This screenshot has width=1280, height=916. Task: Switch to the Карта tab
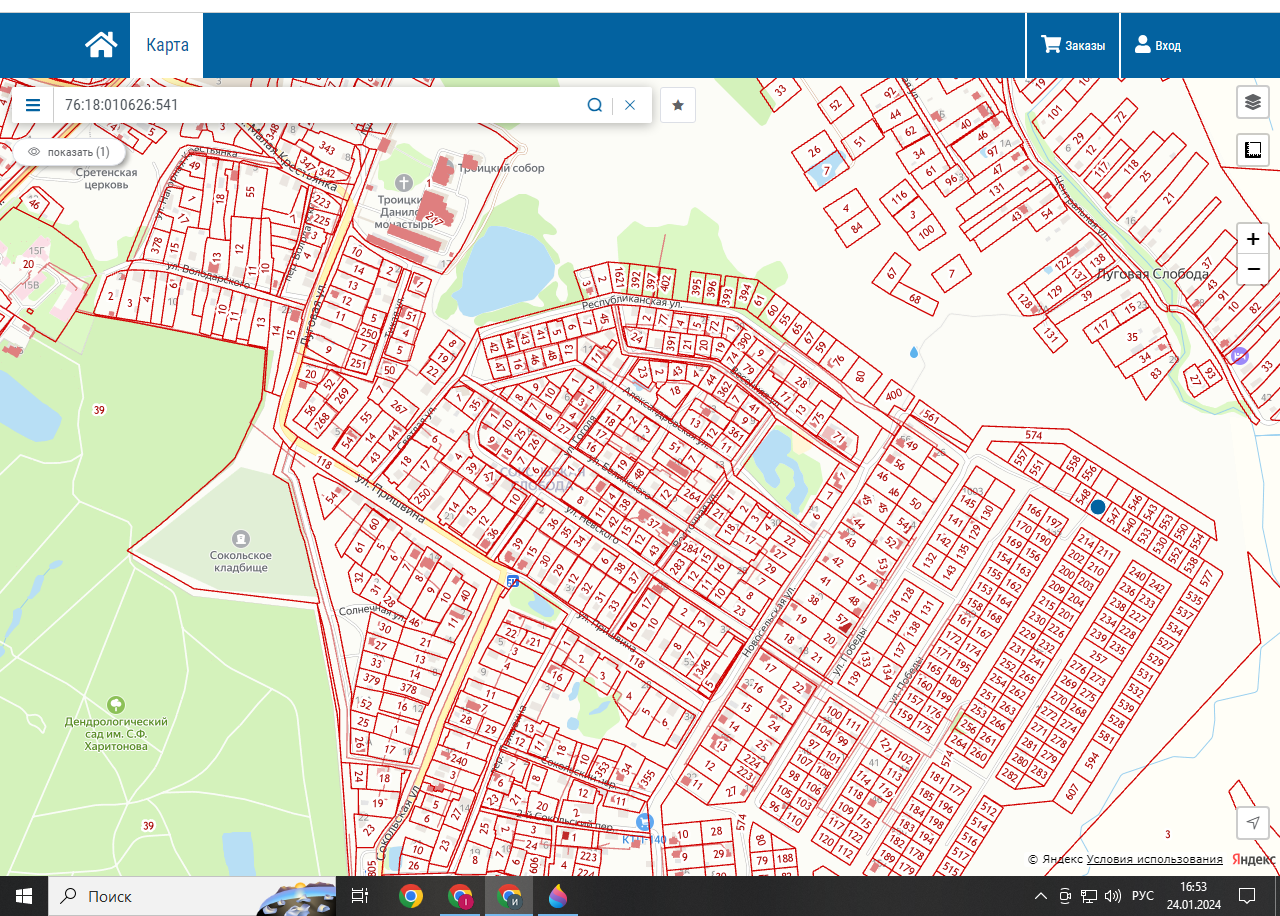[166, 45]
